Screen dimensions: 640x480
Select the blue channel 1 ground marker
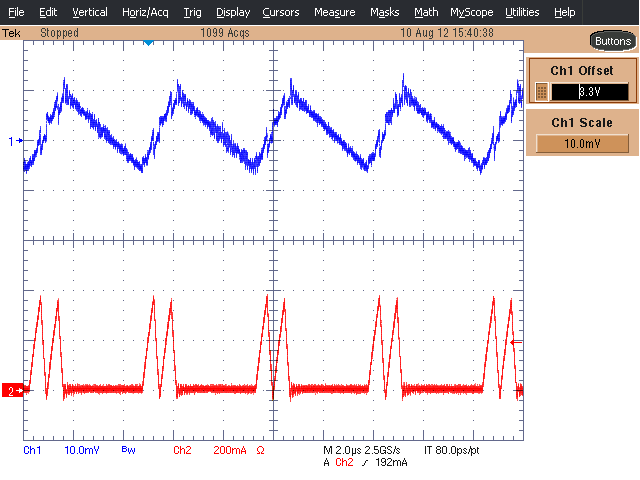pos(15,141)
